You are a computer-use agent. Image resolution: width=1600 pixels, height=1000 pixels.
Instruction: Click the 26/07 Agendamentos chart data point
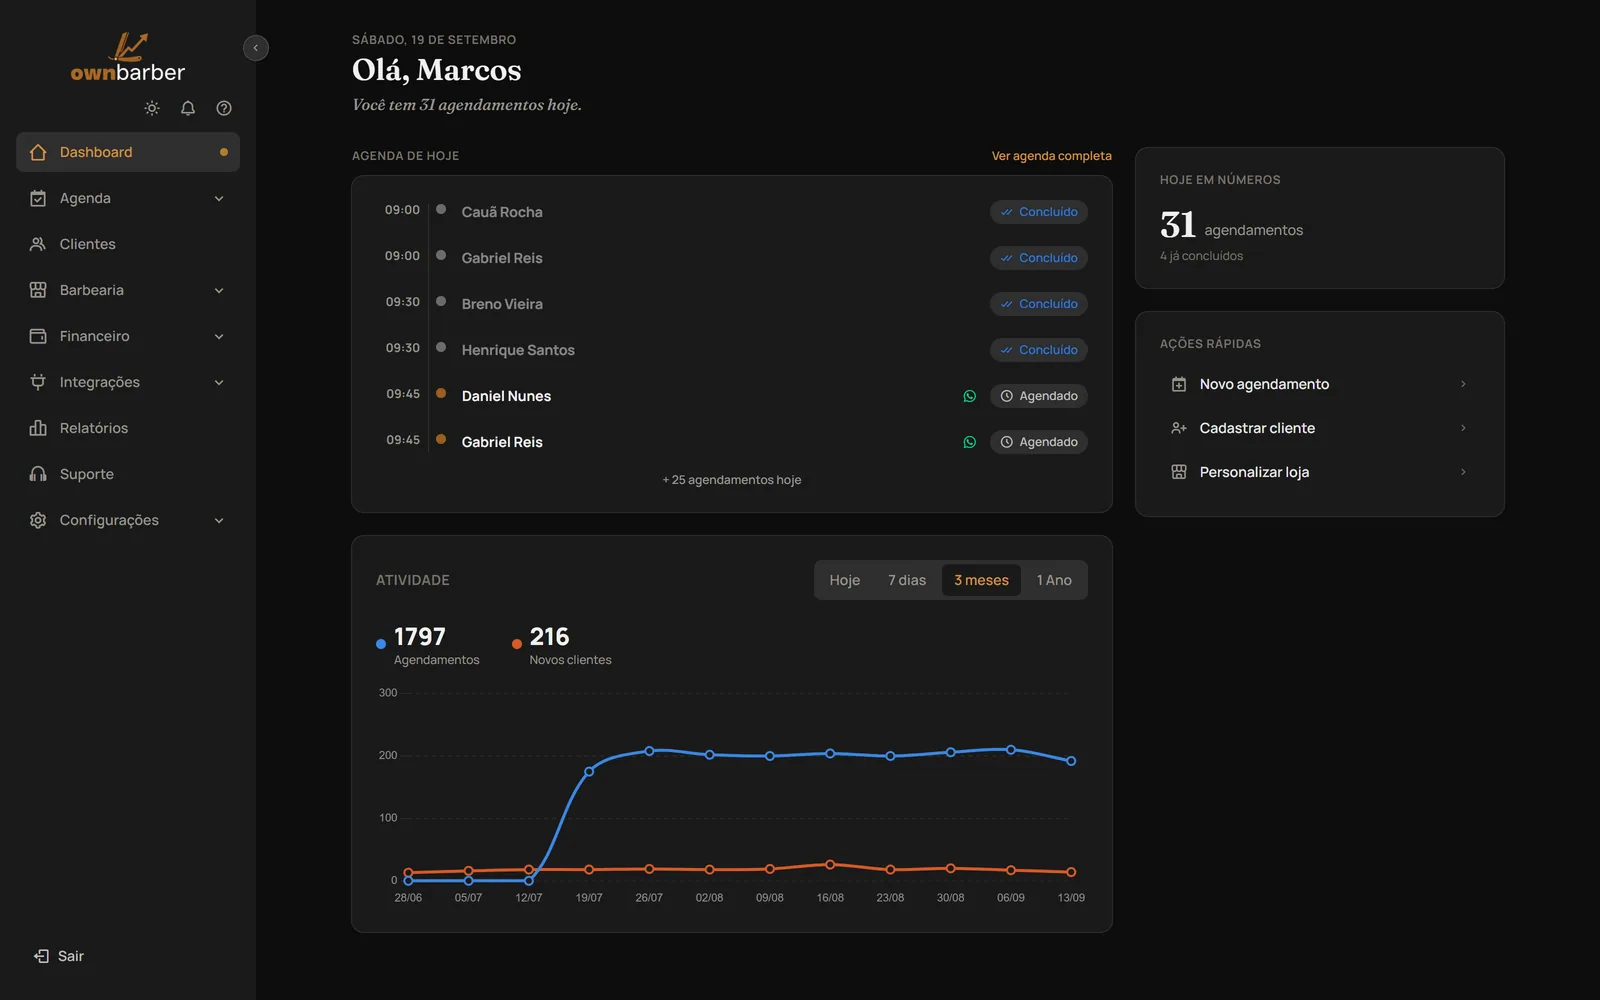649,751
